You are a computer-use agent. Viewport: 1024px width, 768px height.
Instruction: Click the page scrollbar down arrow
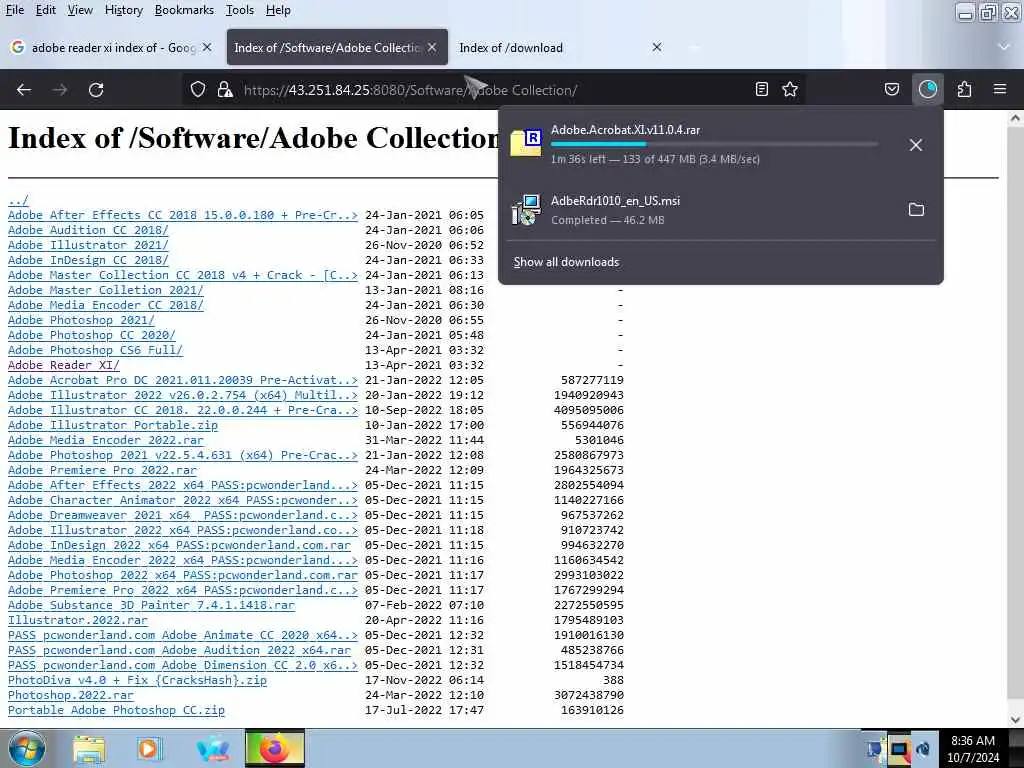tap(1016, 720)
